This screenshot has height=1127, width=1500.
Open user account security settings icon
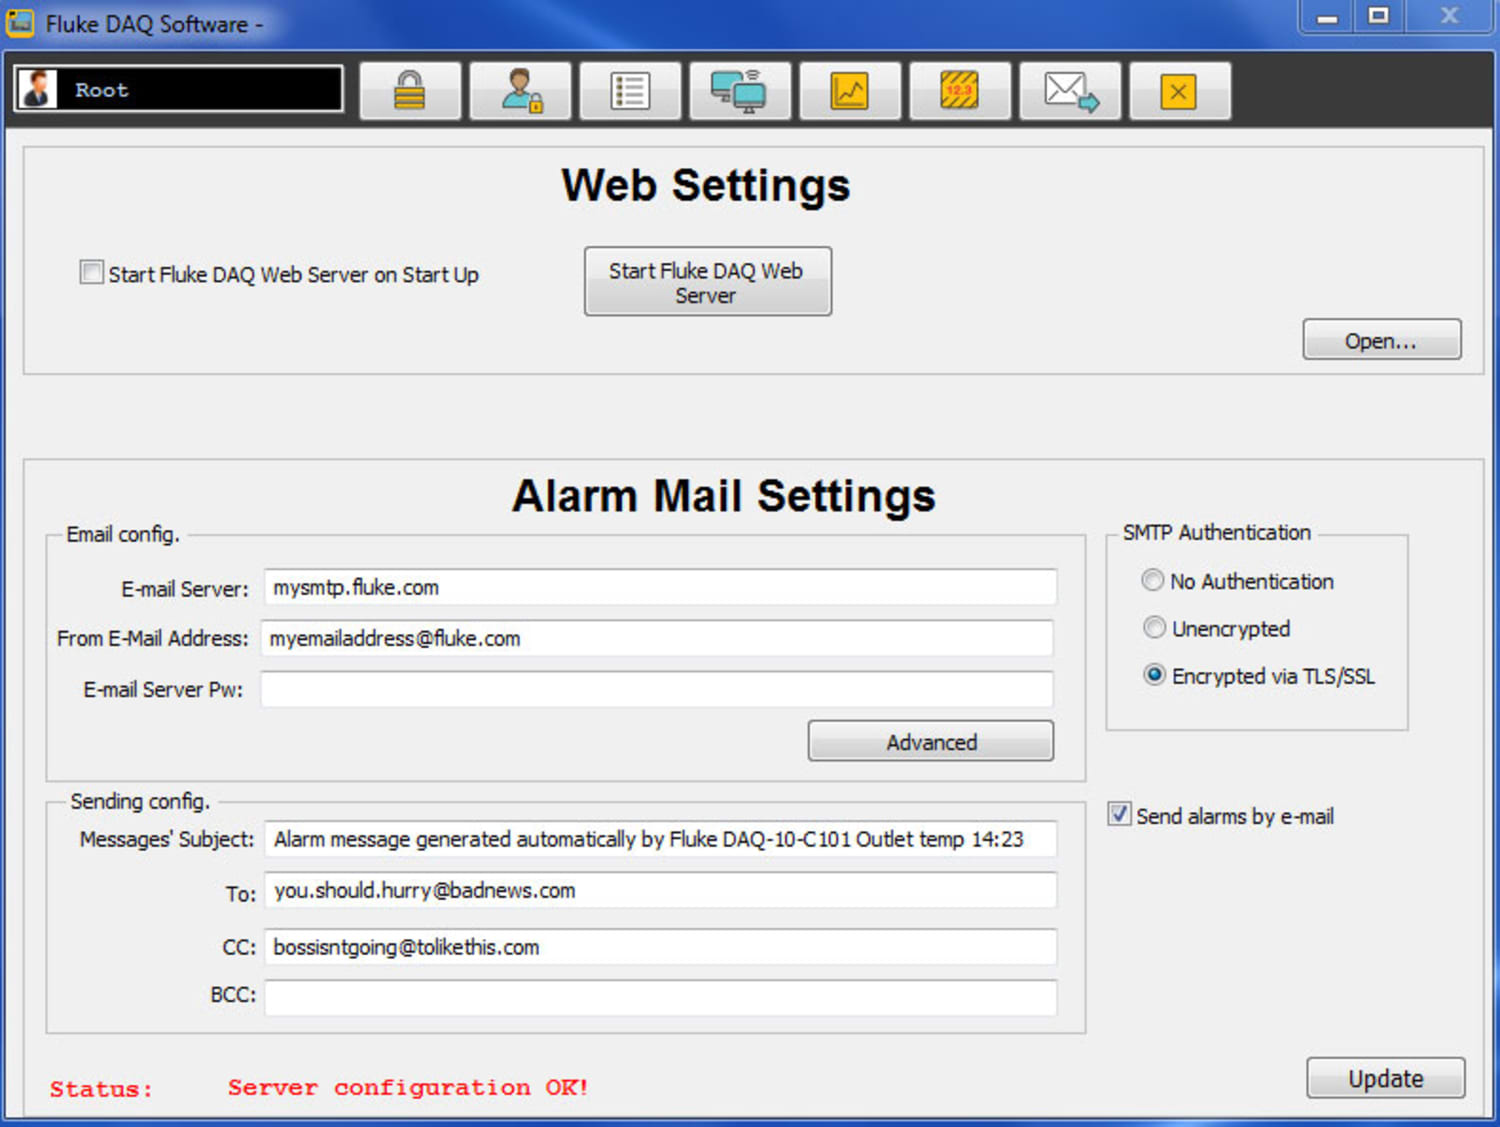[520, 90]
